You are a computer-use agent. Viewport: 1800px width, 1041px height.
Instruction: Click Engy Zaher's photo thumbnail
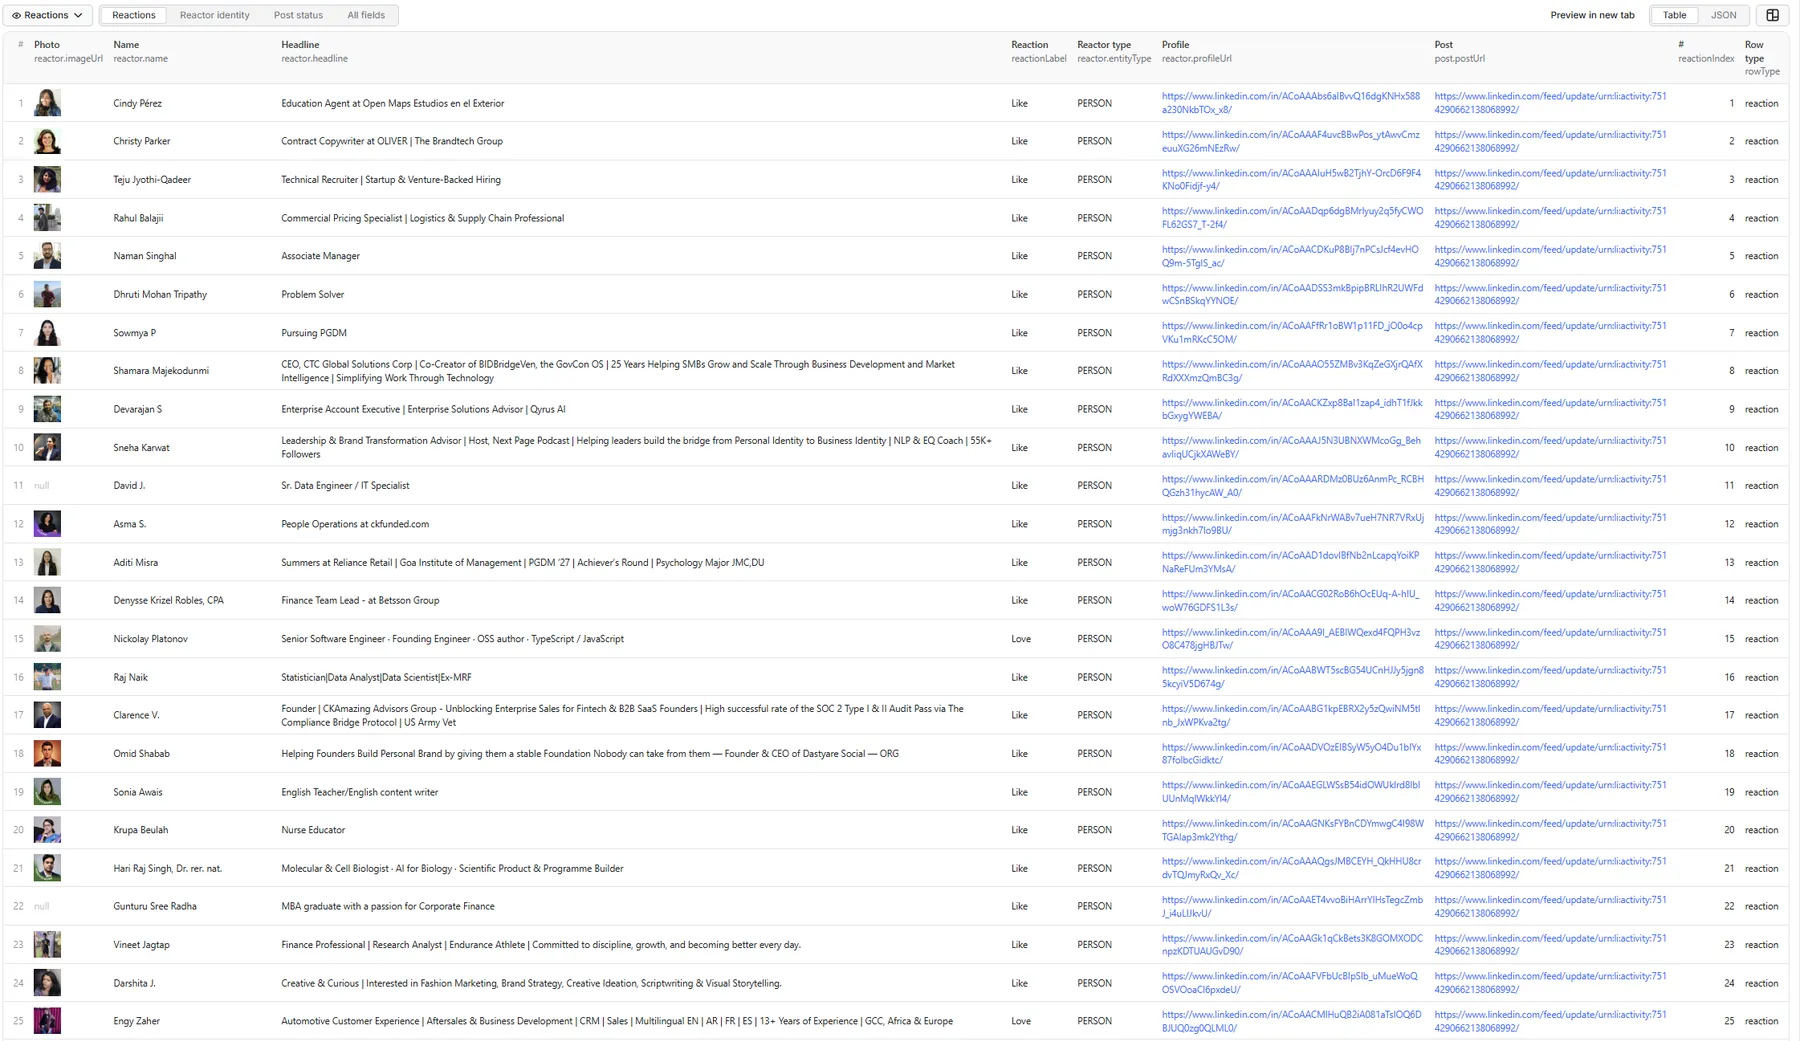[47, 1021]
